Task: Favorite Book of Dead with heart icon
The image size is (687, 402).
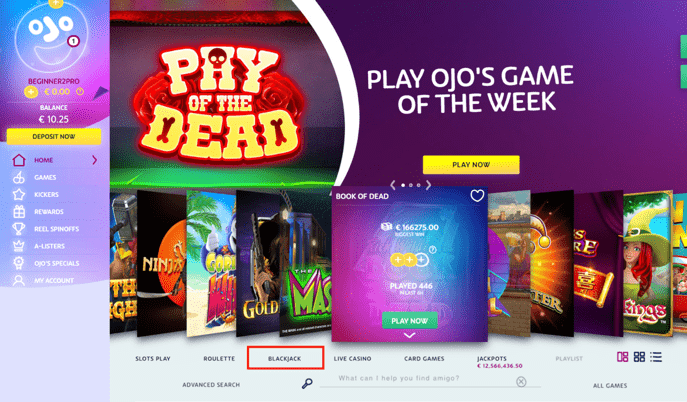Action: [477, 195]
